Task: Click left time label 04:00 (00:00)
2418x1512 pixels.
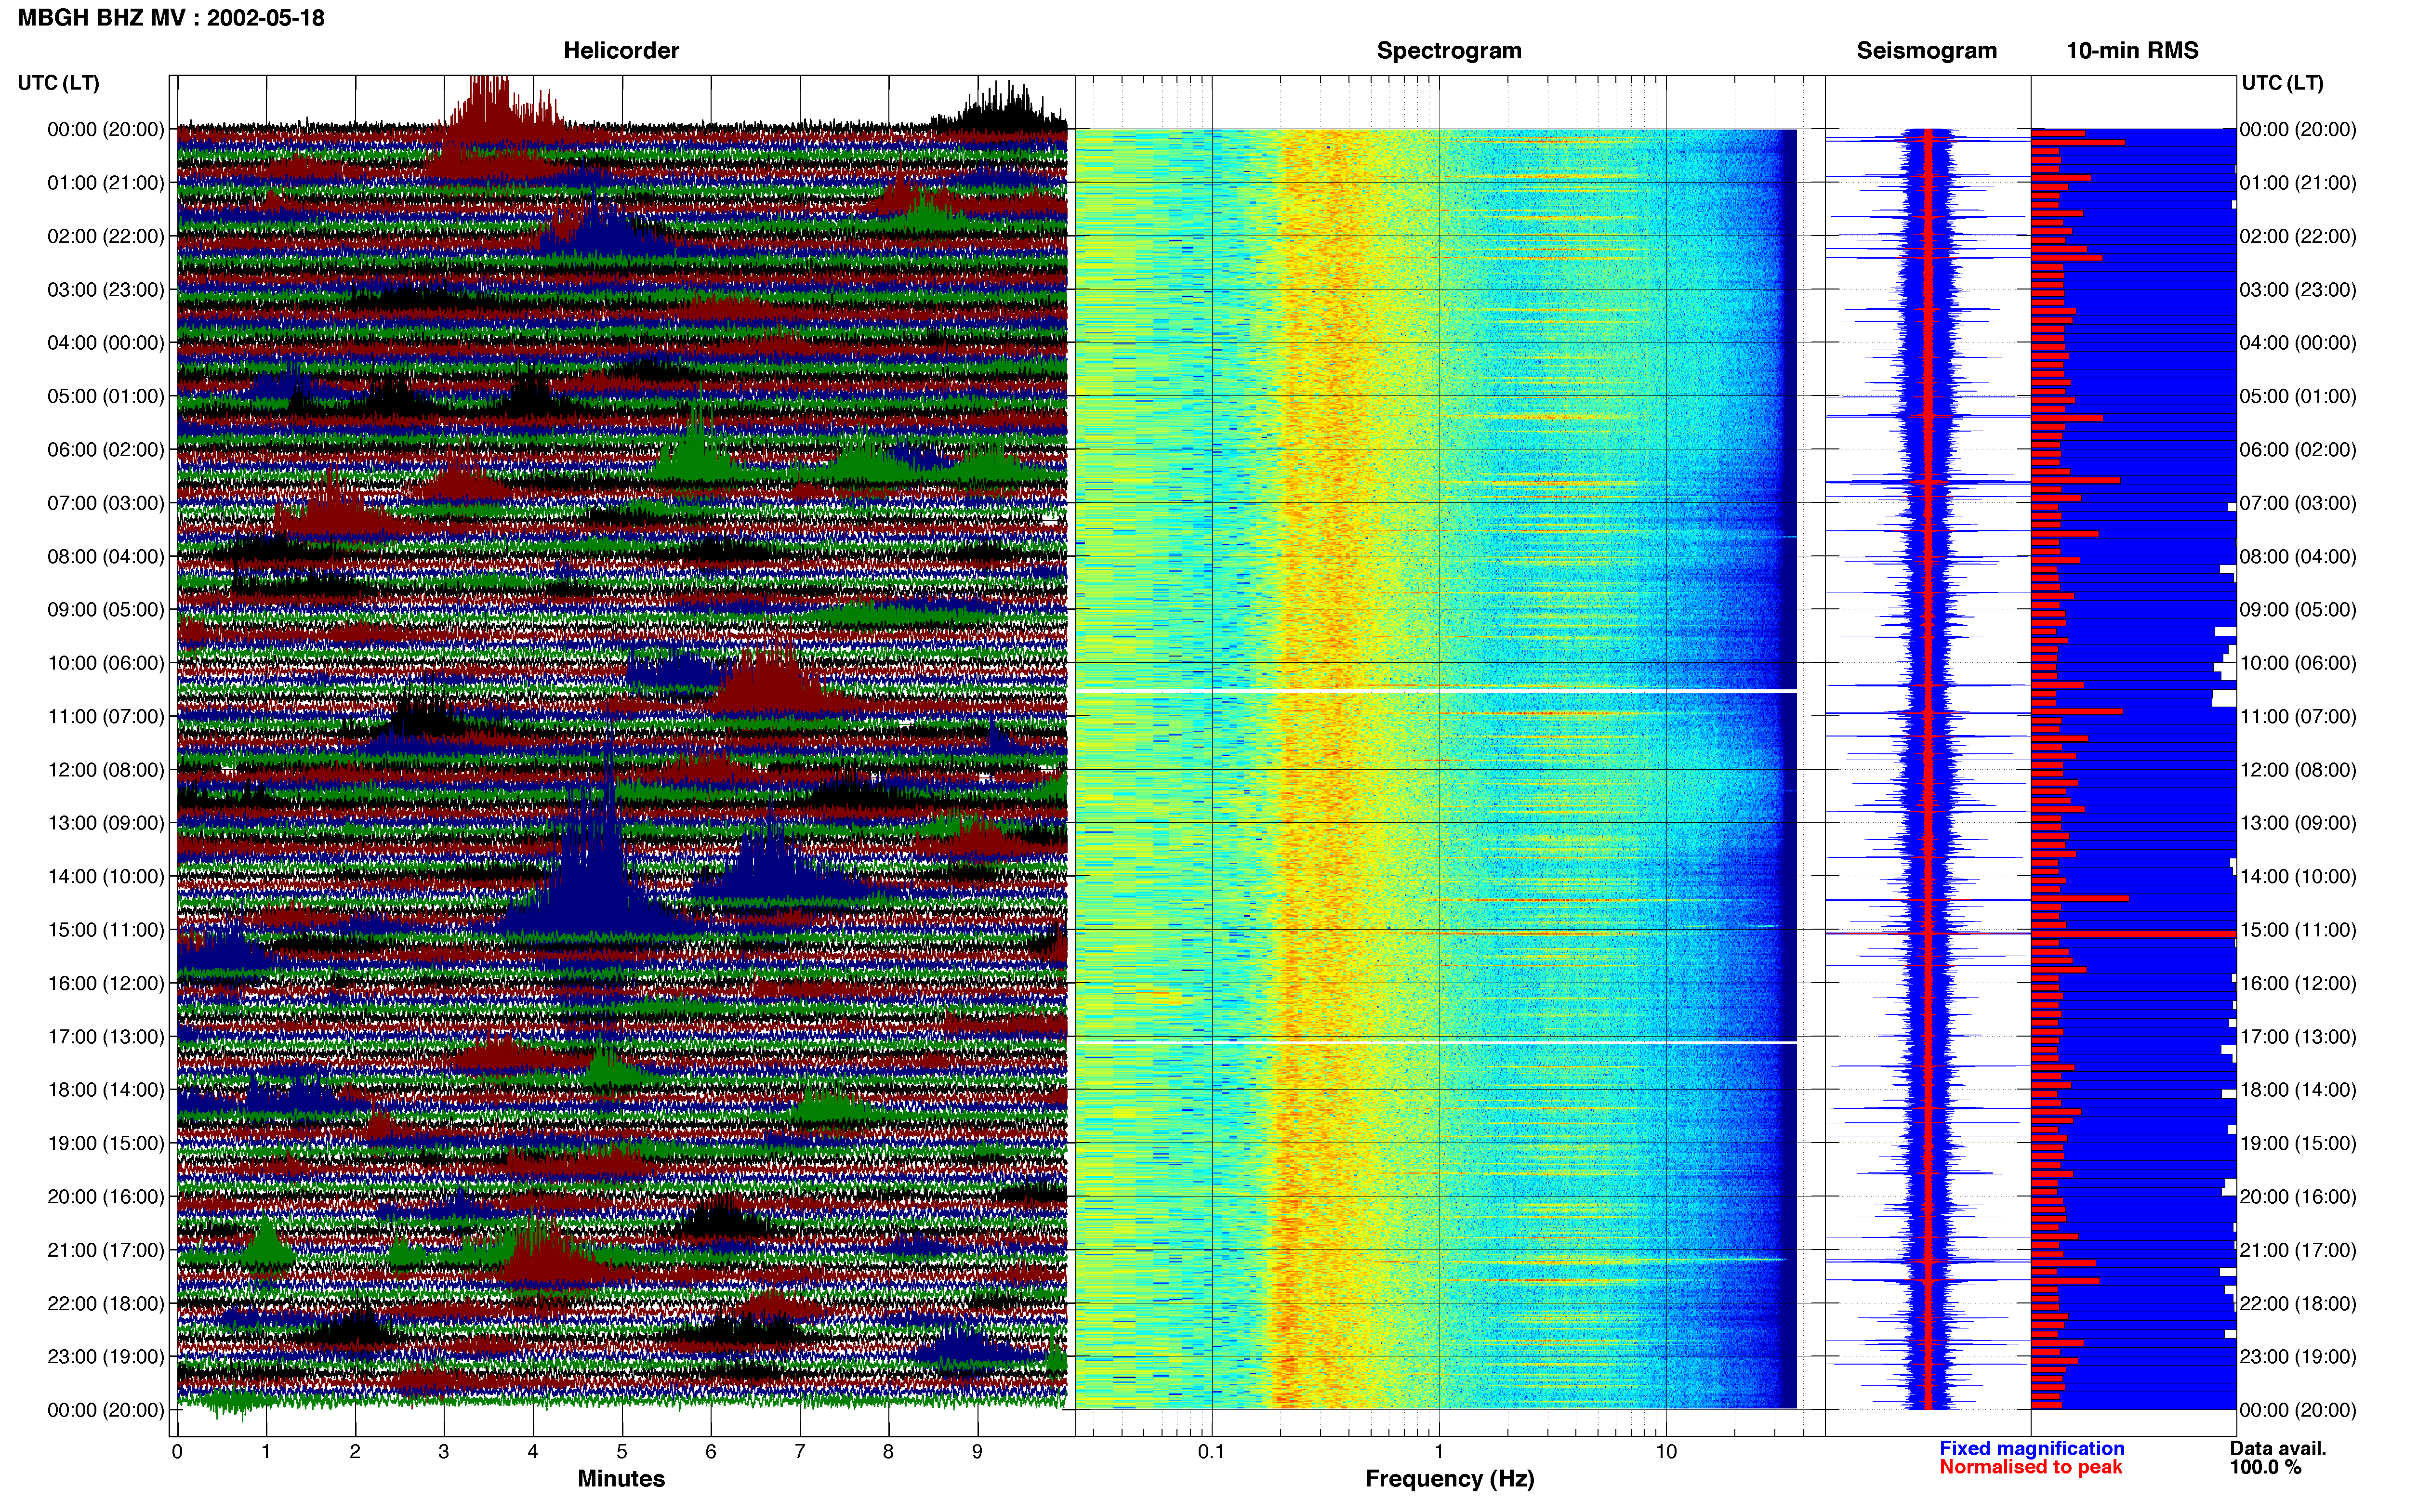Action: point(106,343)
